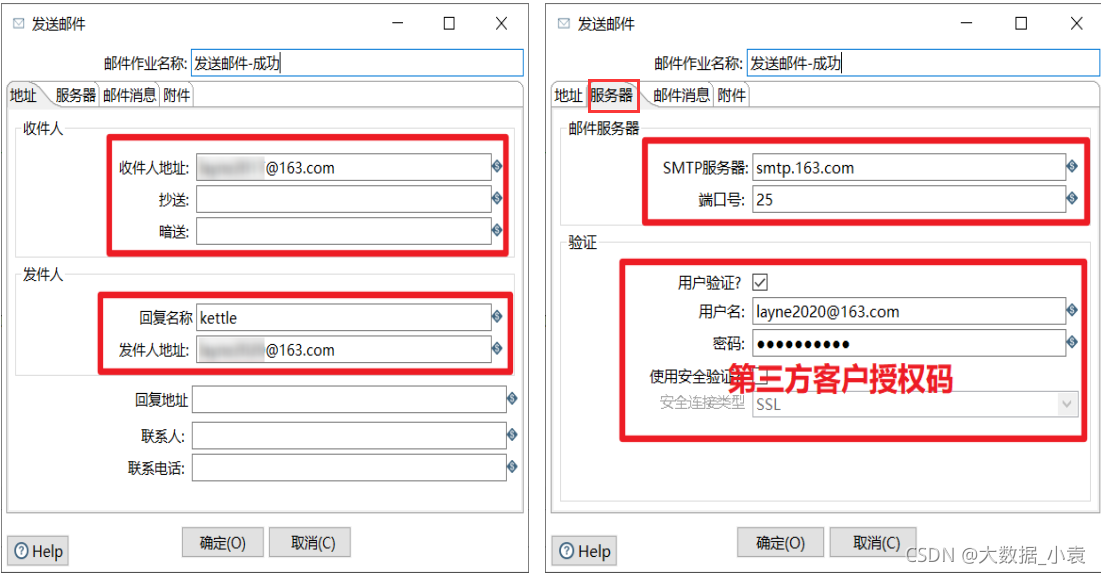Screen dimensions: 1101x575
Task: Click 端口号 field showing 25
Action: pyautogui.click(x=909, y=199)
